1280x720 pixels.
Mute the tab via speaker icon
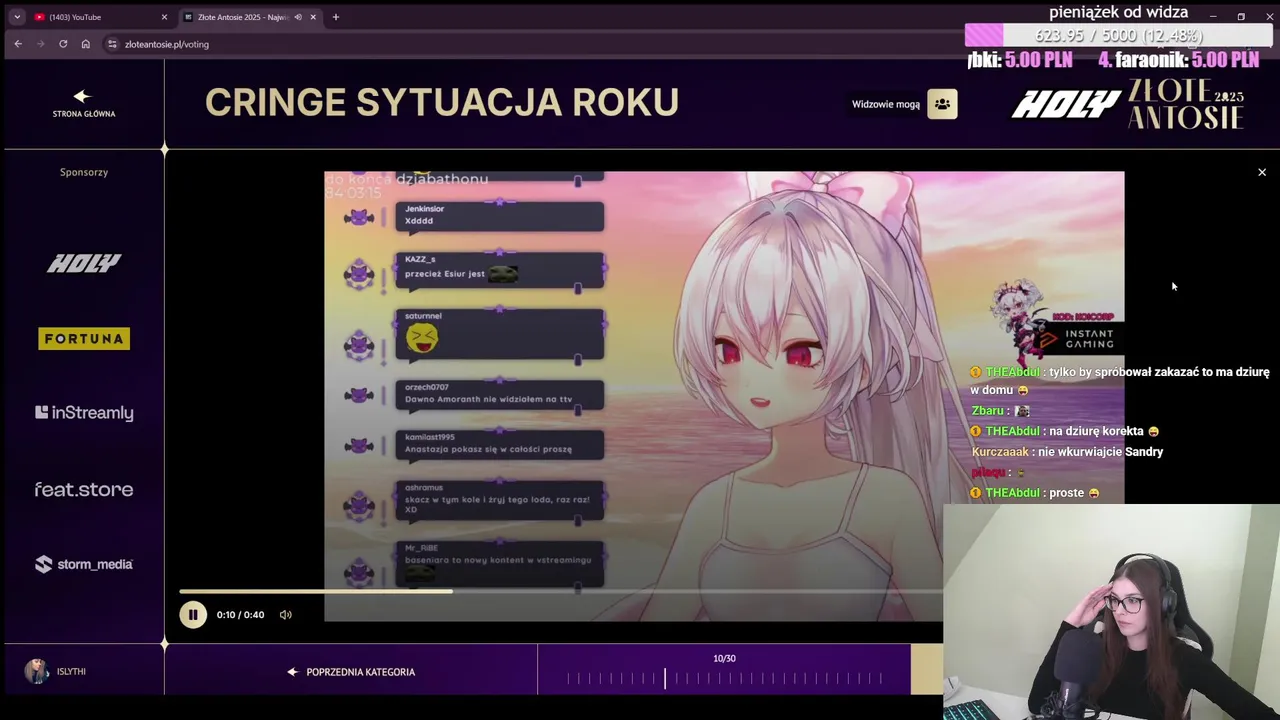(298, 17)
